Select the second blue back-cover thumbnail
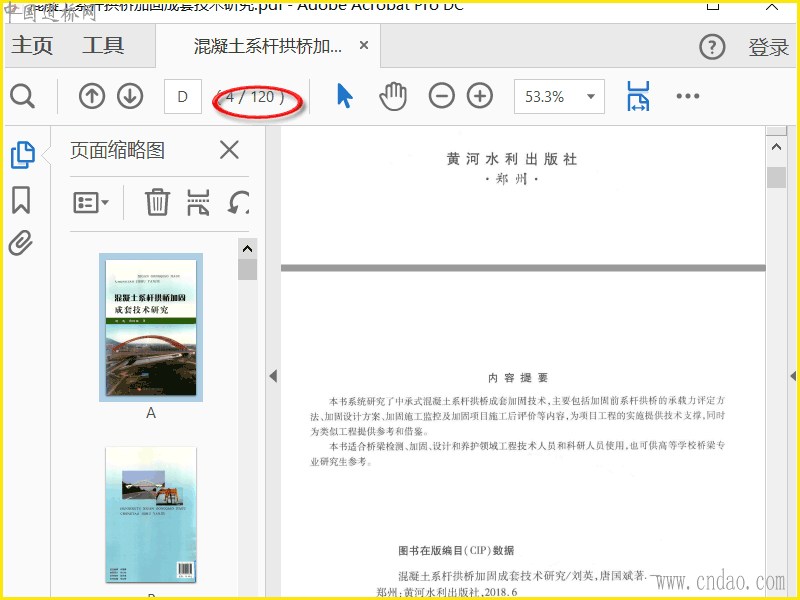 [x=151, y=515]
